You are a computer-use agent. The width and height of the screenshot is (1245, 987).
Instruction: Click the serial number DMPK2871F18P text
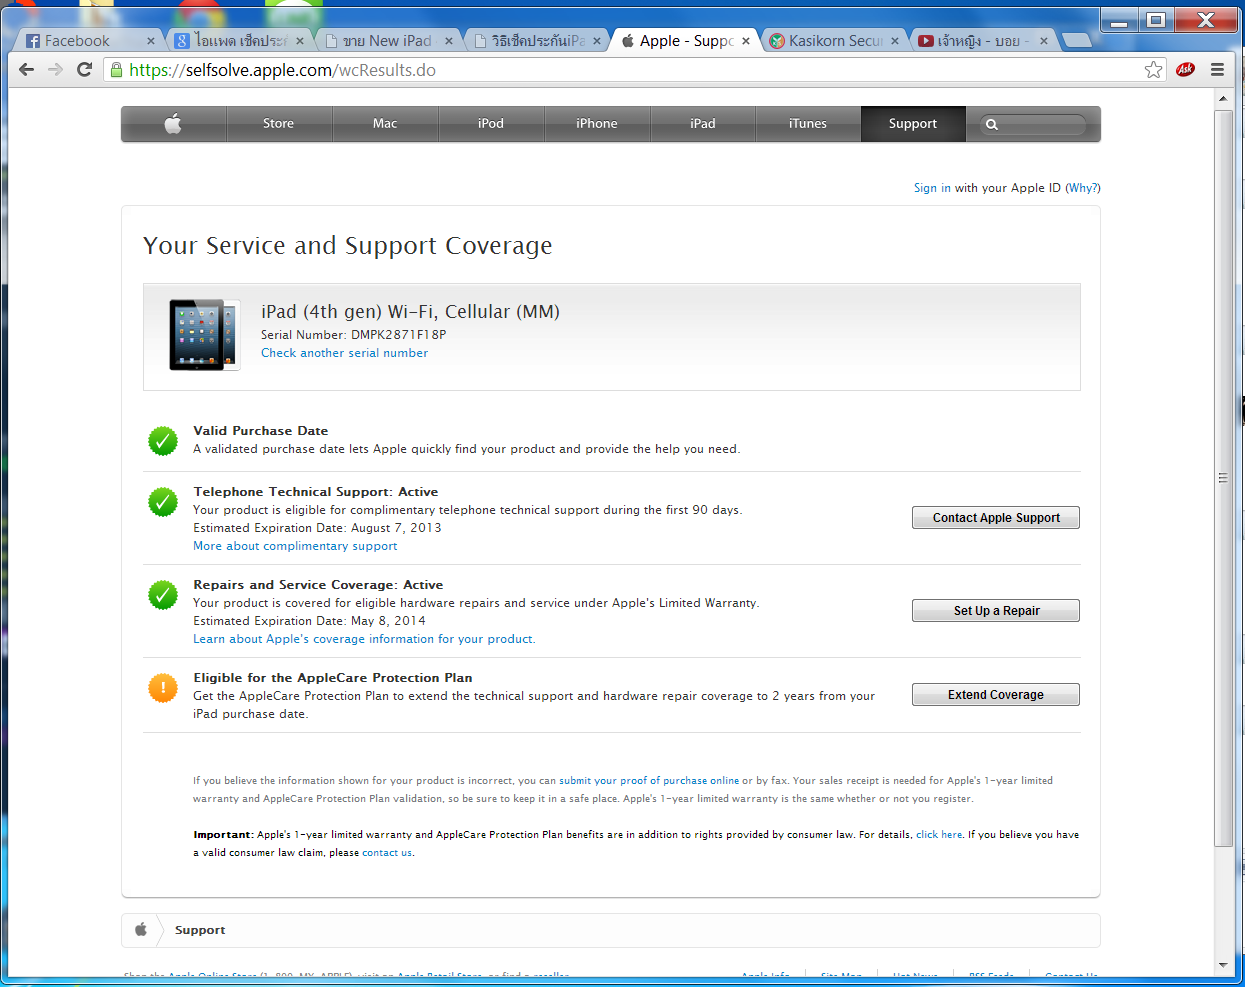pyautogui.click(x=398, y=335)
